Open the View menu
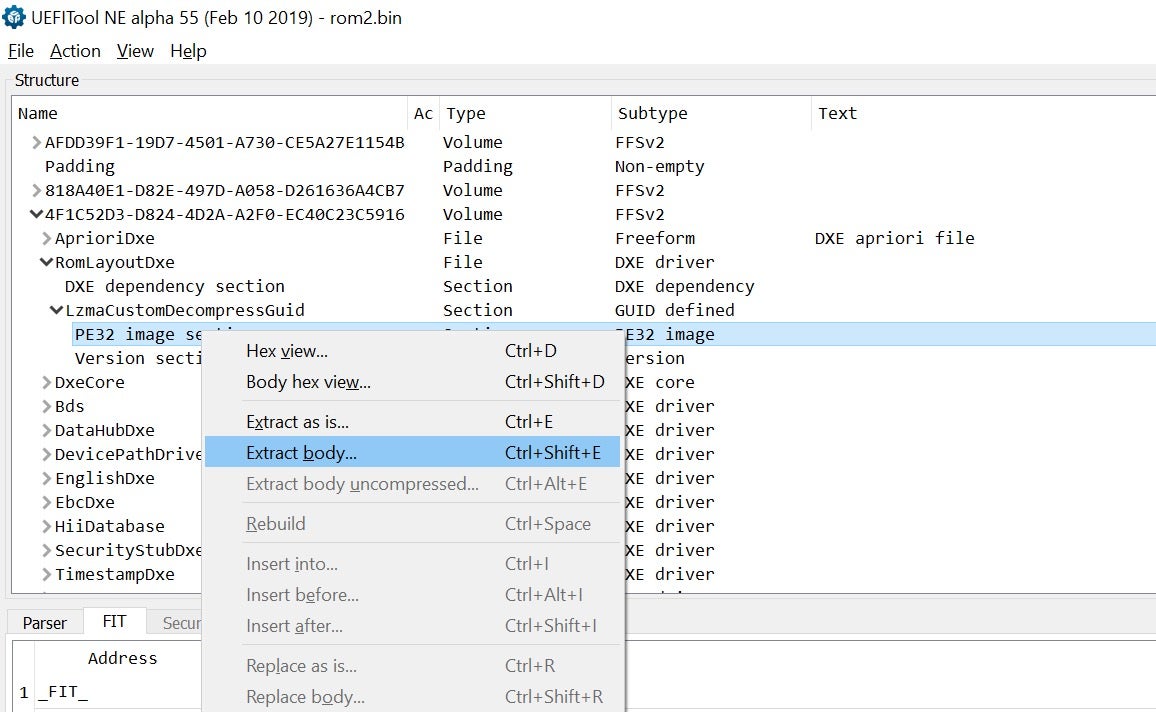 pyautogui.click(x=135, y=51)
